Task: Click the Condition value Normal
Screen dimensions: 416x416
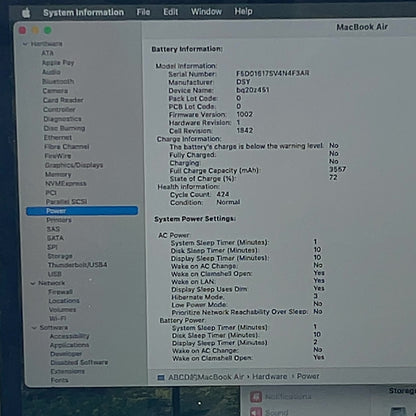Action: pyautogui.click(x=228, y=202)
